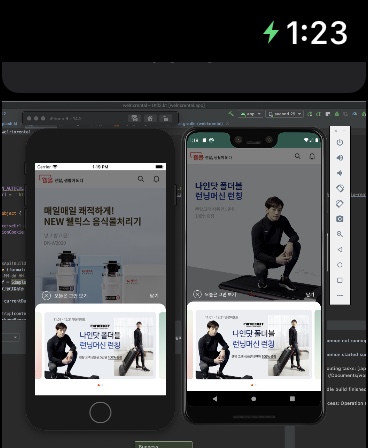Tap notification bell in iOS app header
This screenshot has height=448, width=368.
(156, 179)
